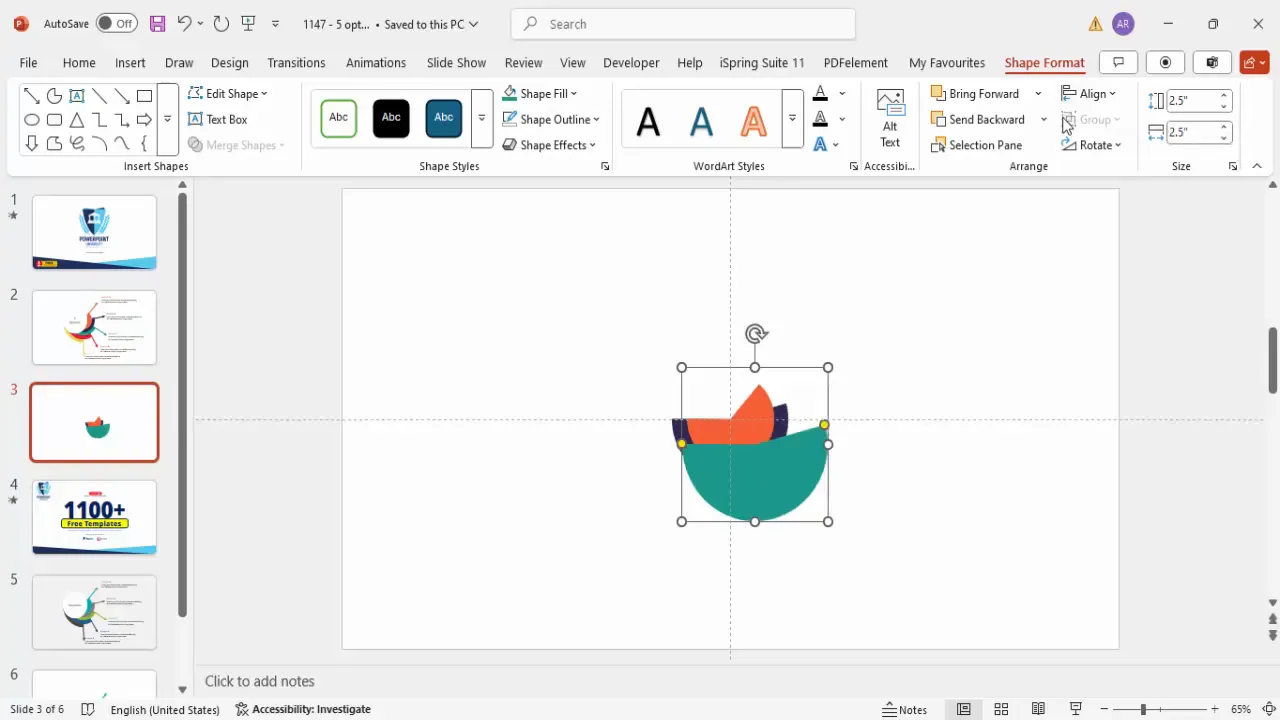1280x720 pixels.
Task: Open the Align dropdown
Action: tap(1089, 94)
